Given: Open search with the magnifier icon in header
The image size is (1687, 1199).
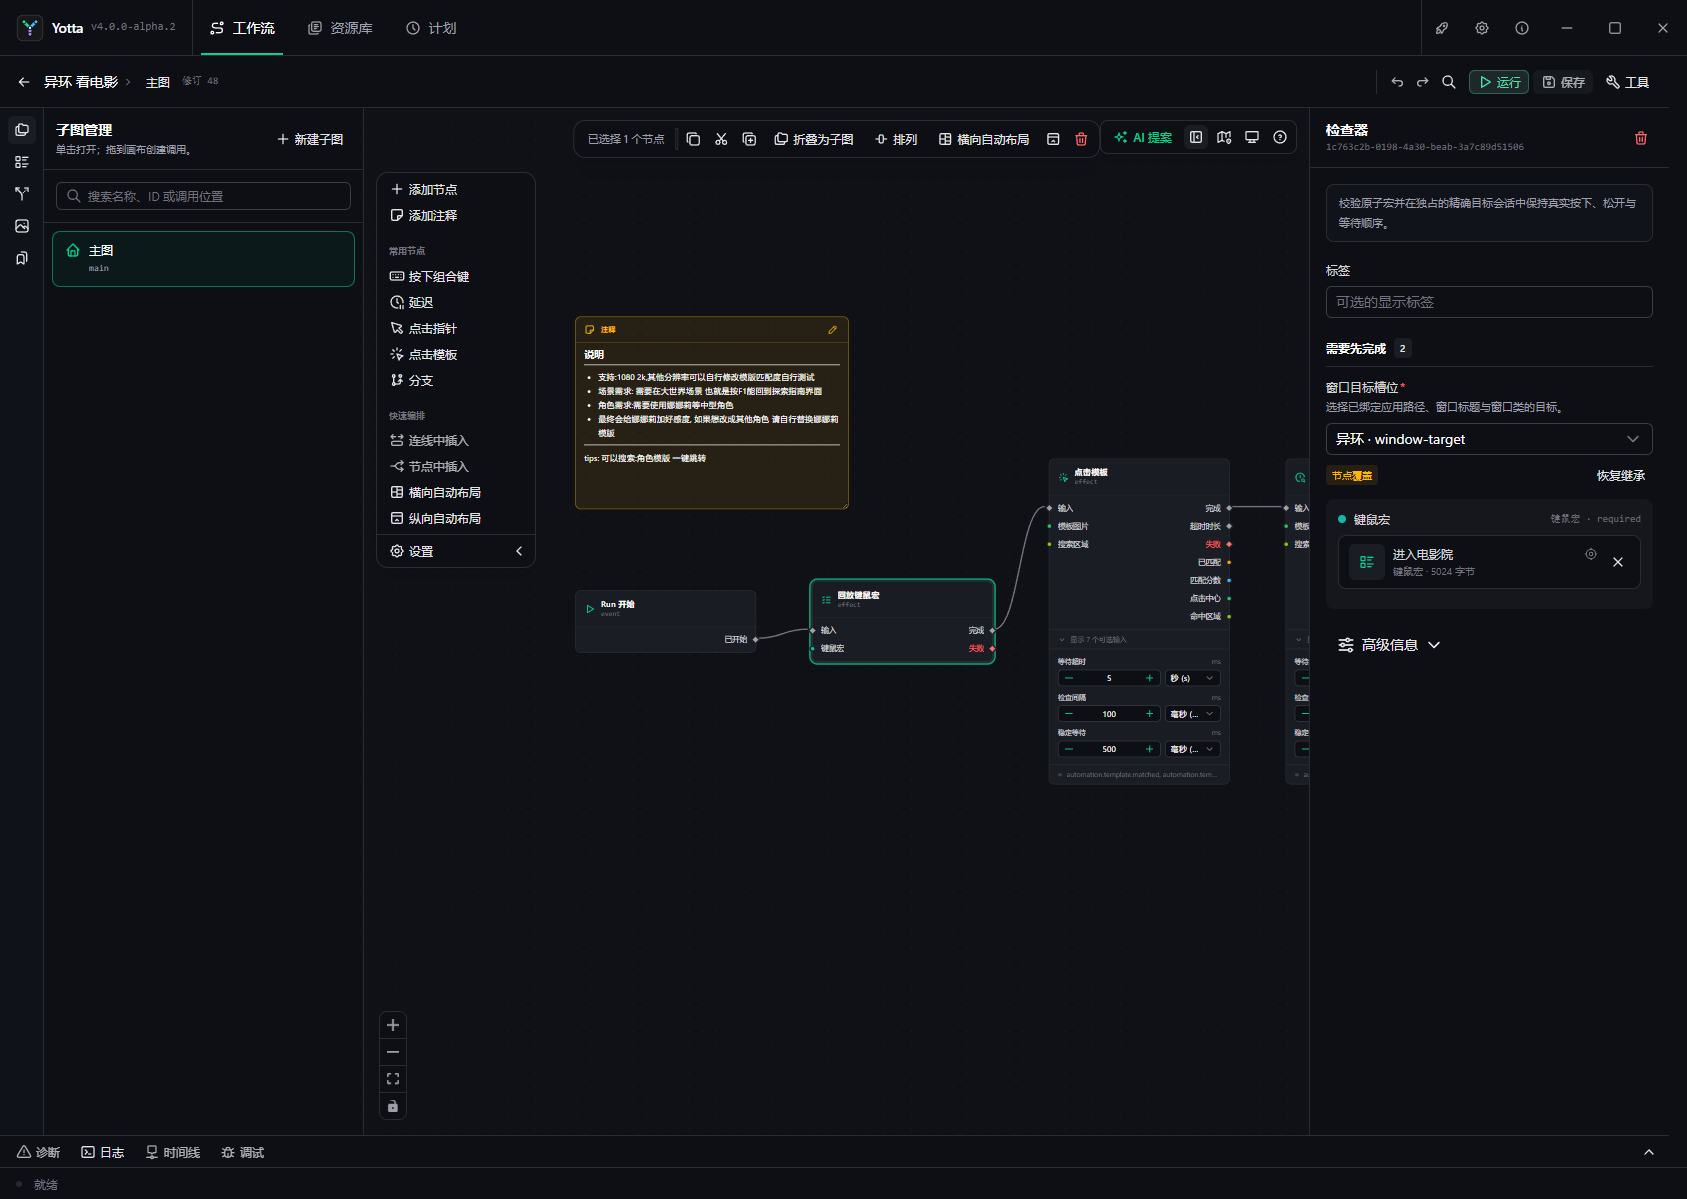Looking at the screenshot, I should (x=1448, y=82).
